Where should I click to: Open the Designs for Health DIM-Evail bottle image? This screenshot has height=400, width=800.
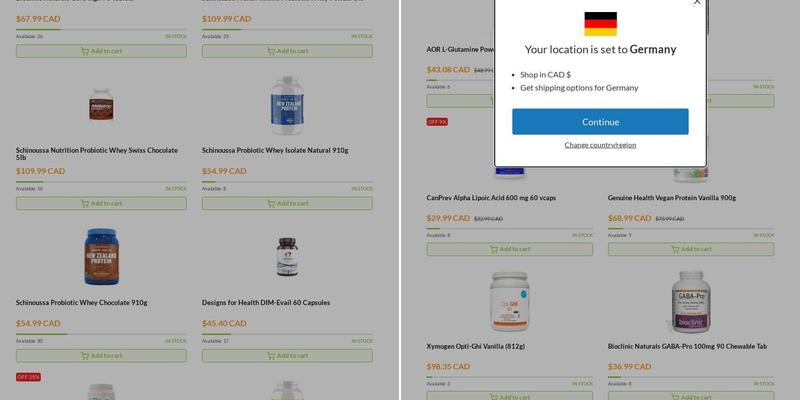tap(287, 257)
